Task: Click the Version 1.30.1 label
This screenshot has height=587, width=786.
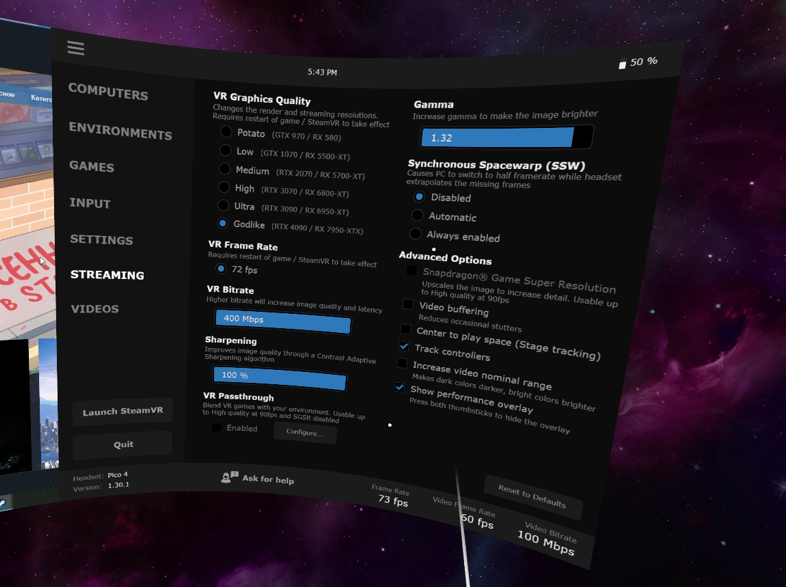Action: click(x=101, y=486)
